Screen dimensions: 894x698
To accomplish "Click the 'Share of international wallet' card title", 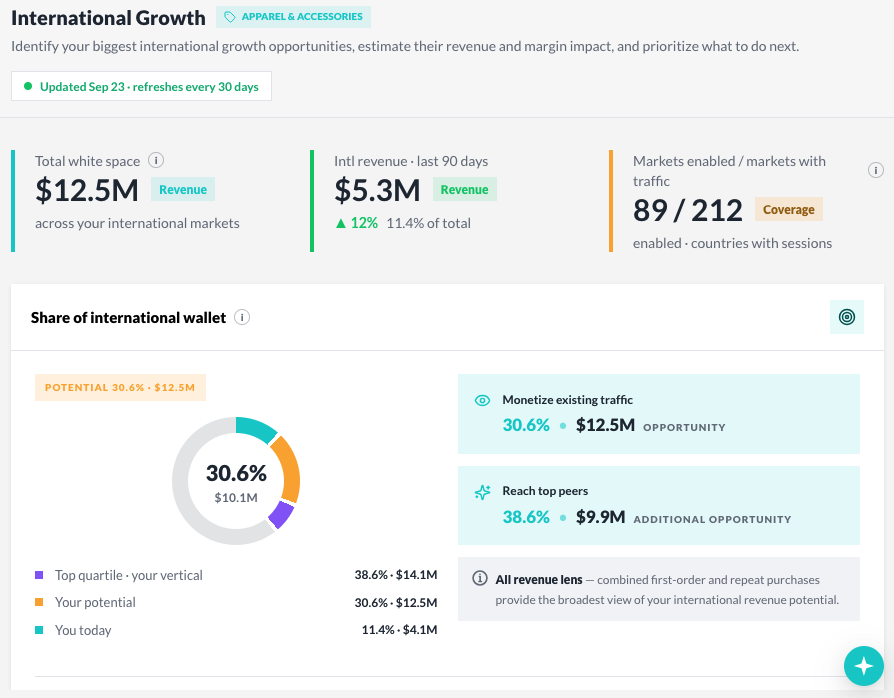I will (128, 318).
